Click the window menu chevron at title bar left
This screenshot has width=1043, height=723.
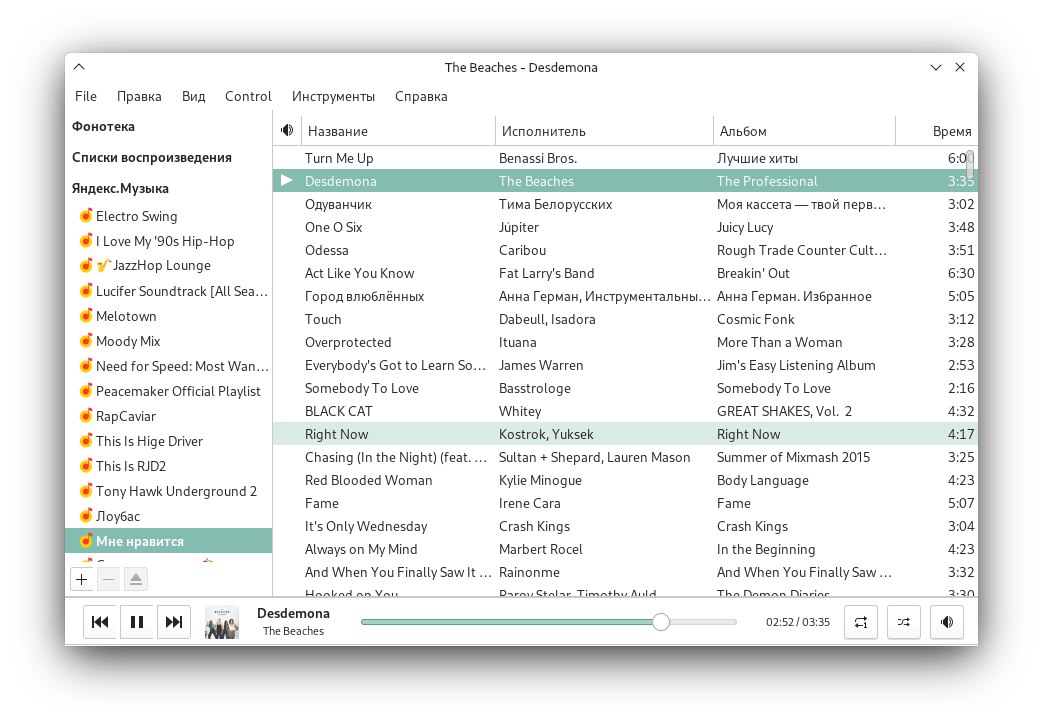pos(79,67)
